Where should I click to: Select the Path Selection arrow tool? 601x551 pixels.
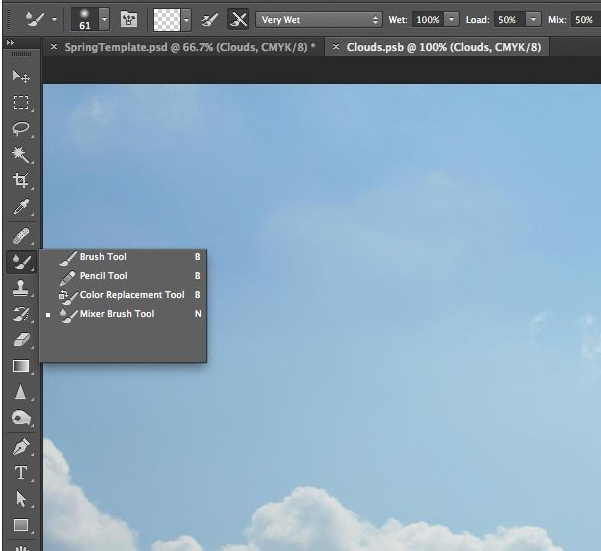21,499
